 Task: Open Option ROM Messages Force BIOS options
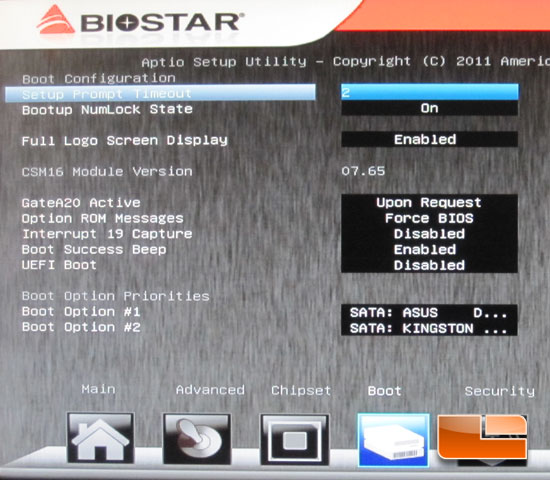(429, 218)
